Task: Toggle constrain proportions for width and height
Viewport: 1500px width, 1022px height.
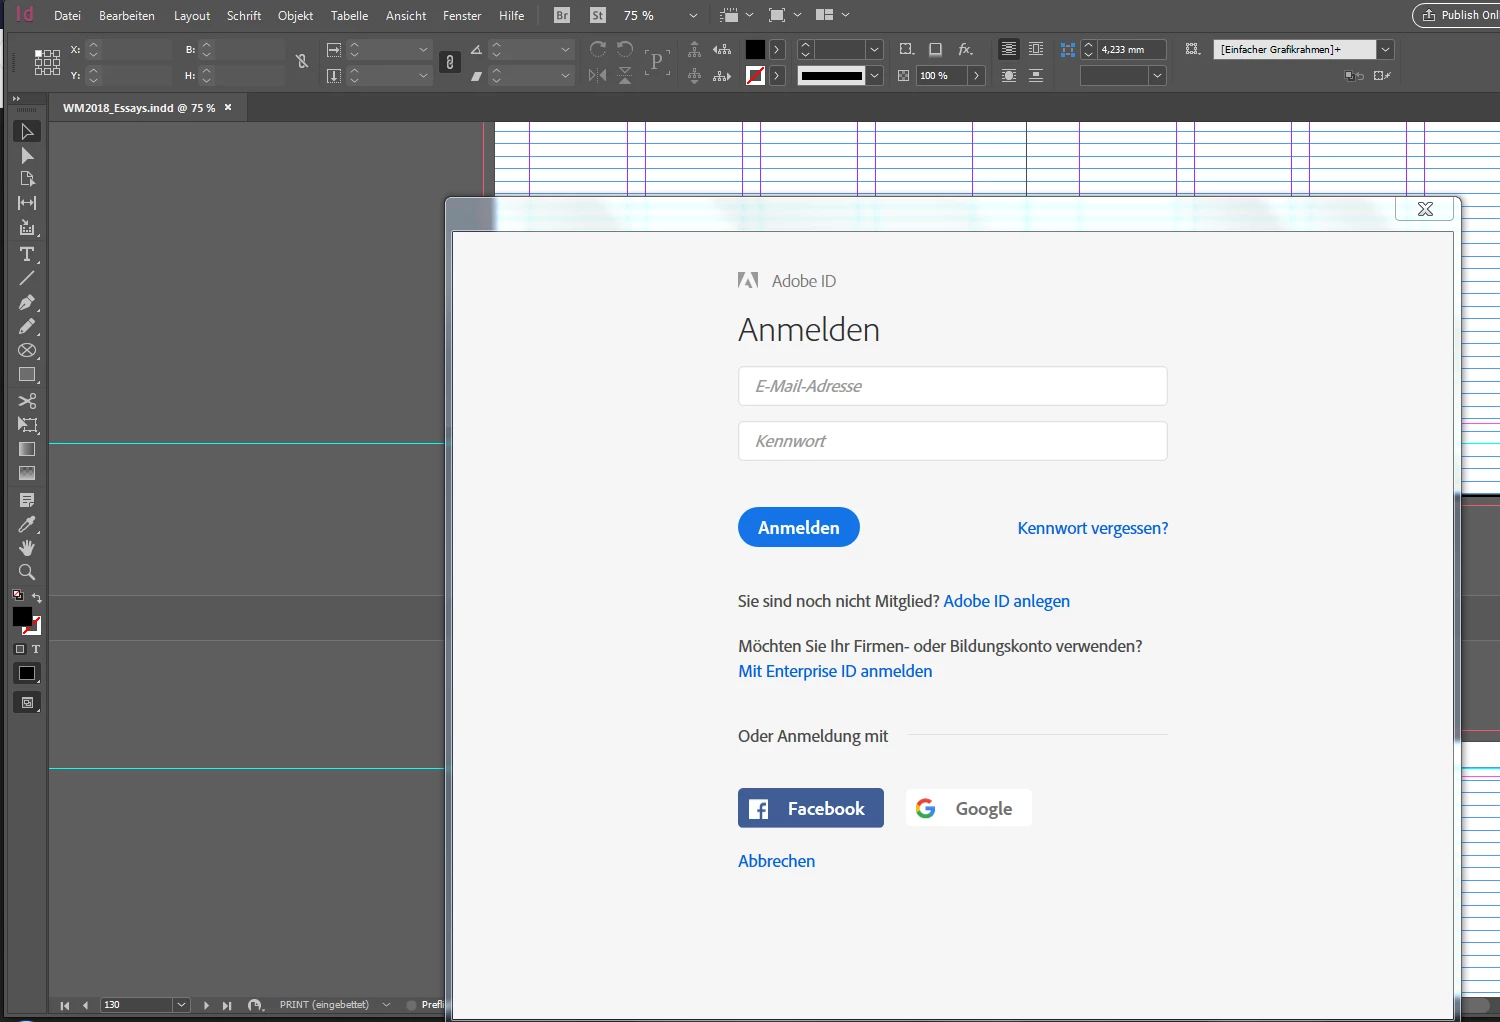Action: [302, 62]
